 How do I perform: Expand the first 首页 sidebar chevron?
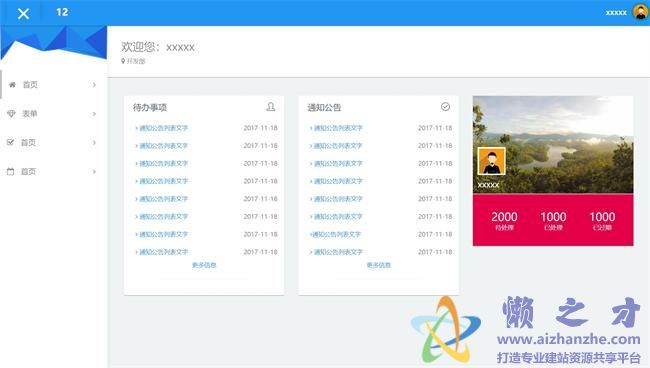(x=94, y=85)
